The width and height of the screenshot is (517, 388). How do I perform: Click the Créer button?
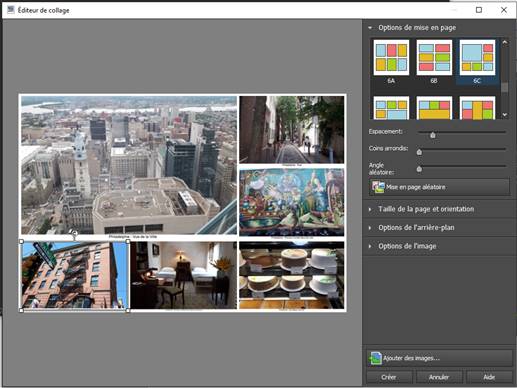389,377
